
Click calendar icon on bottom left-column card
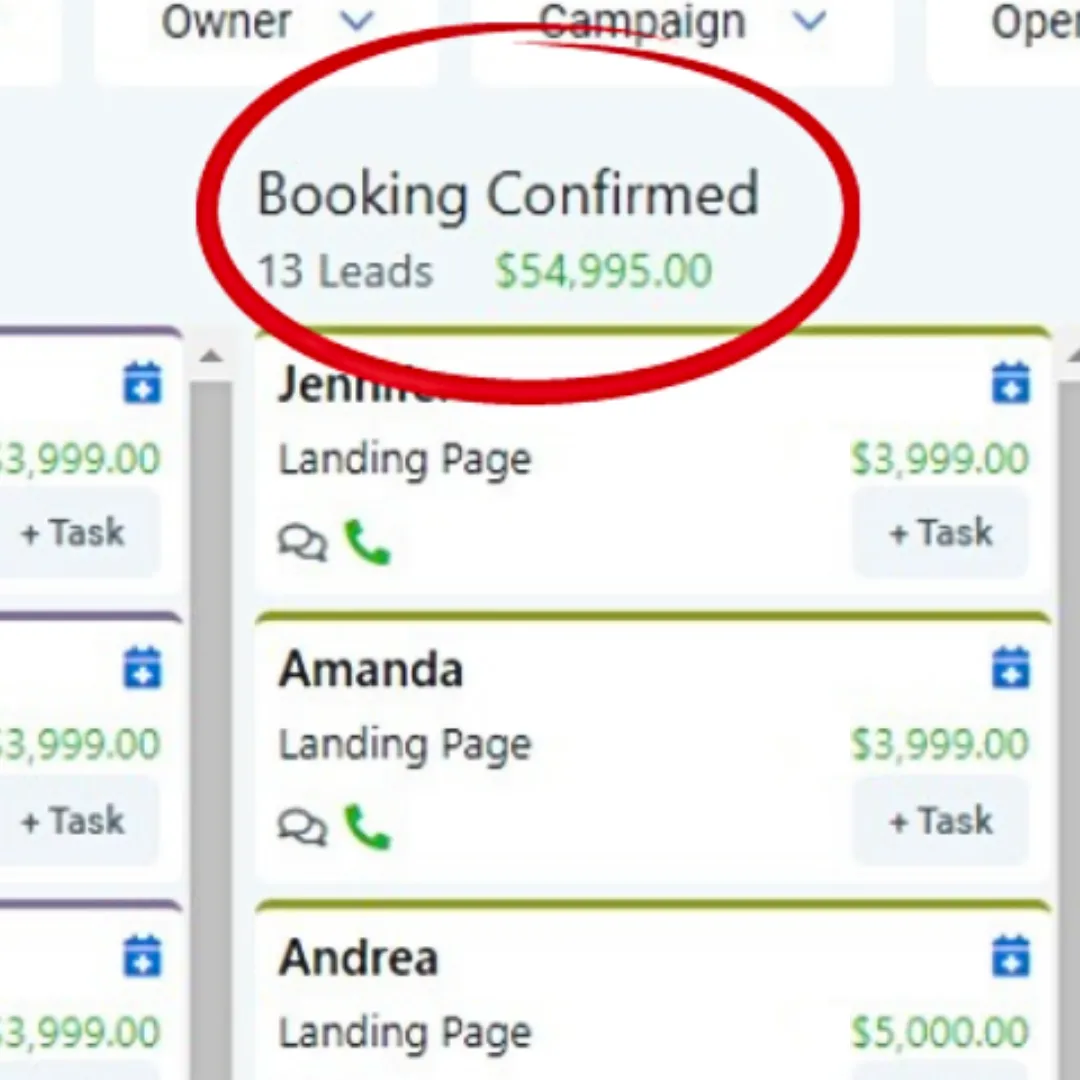pyautogui.click(x=142, y=955)
